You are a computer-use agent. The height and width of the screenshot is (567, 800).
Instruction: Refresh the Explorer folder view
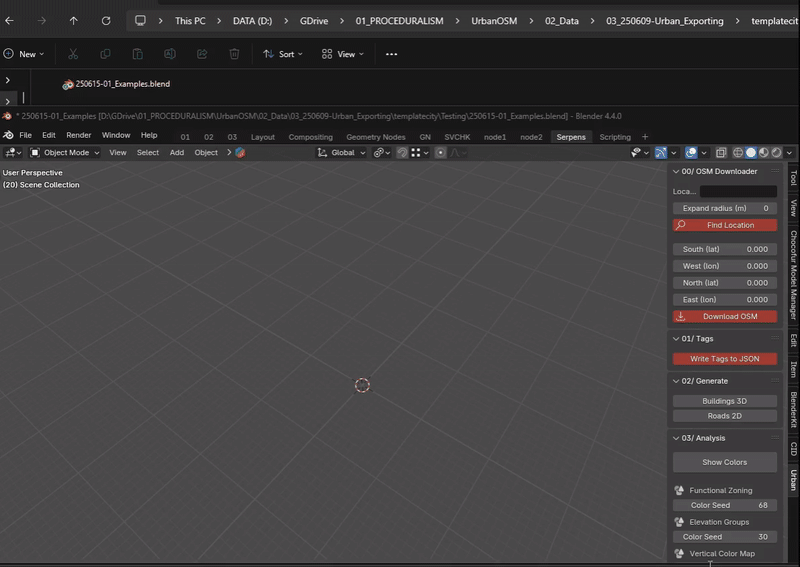(106, 21)
